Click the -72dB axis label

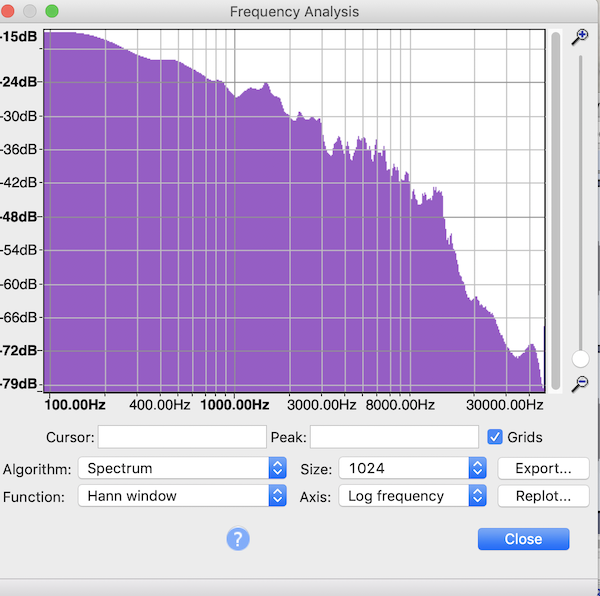(19, 350)
